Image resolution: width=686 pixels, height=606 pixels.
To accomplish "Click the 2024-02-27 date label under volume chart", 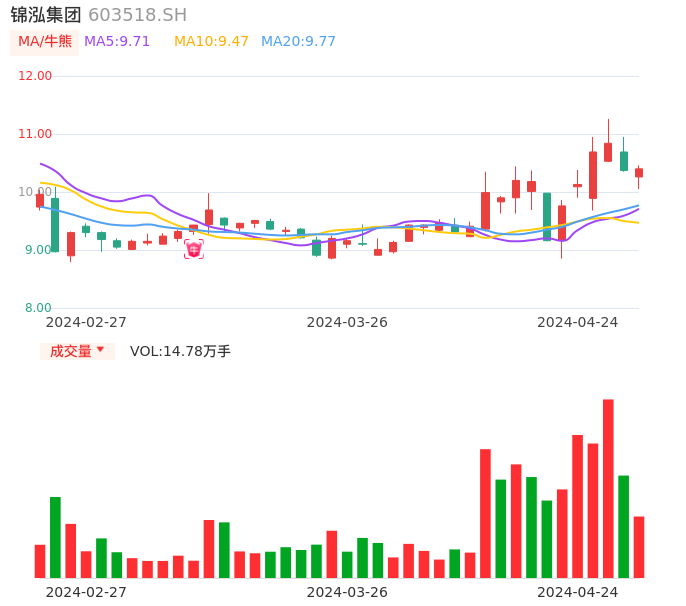I will 86,592.
